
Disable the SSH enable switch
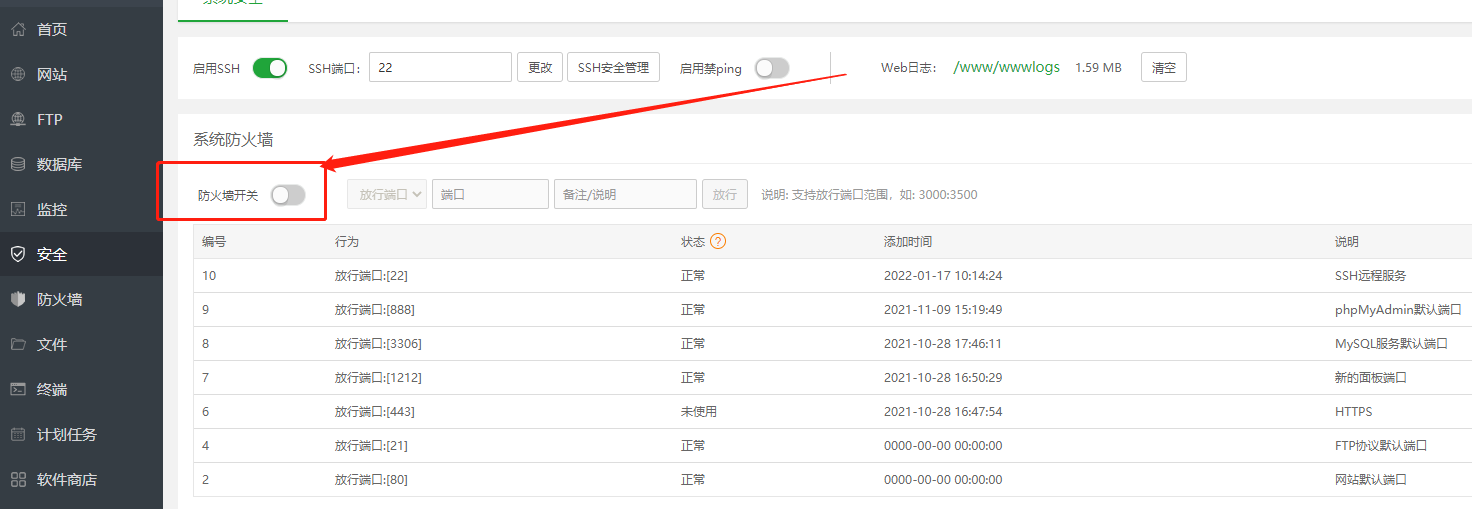point(270,68)
